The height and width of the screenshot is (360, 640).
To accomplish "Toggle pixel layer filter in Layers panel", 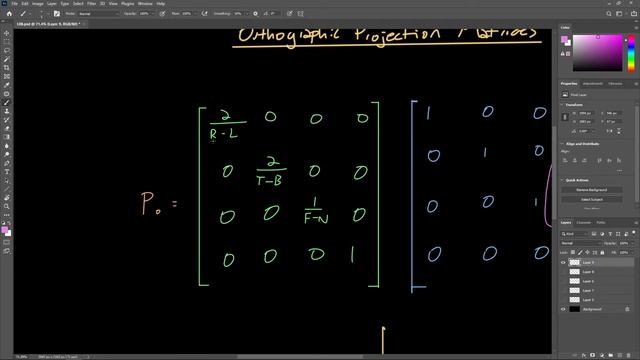I will click(594, 234).
